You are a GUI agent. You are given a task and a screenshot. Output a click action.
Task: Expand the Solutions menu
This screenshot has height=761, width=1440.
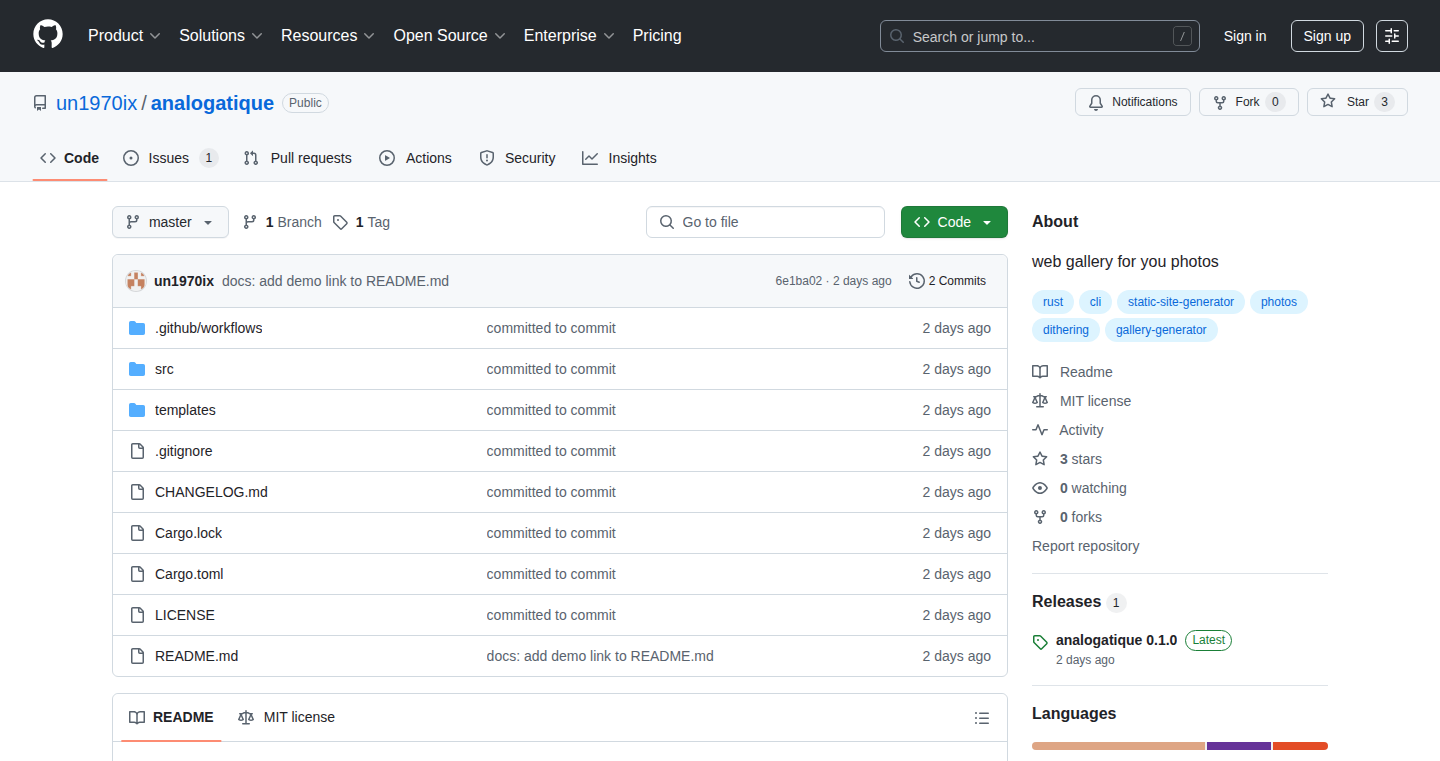[221, 35]
